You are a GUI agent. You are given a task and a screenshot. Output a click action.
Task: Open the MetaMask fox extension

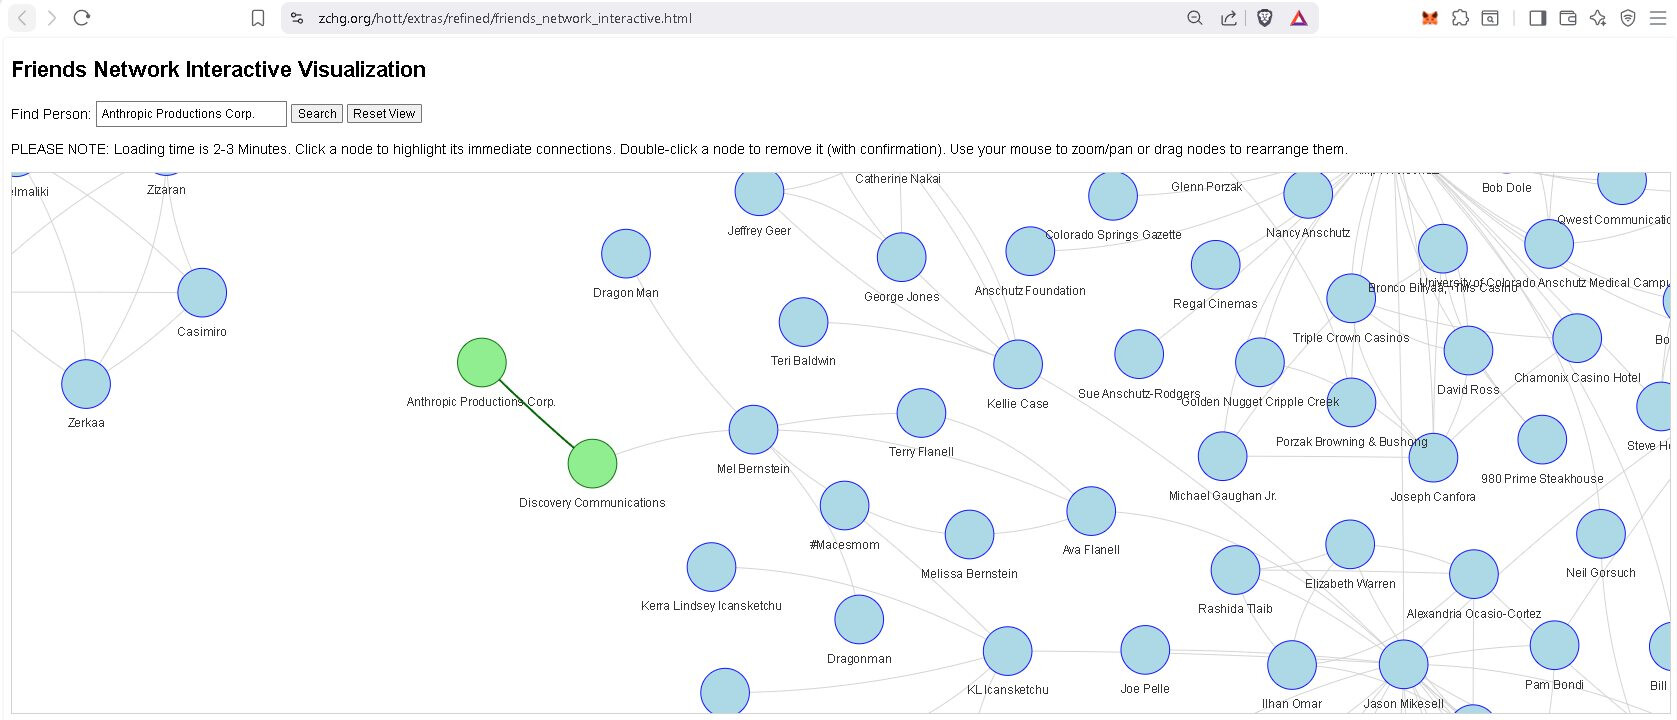point(1430,18)
